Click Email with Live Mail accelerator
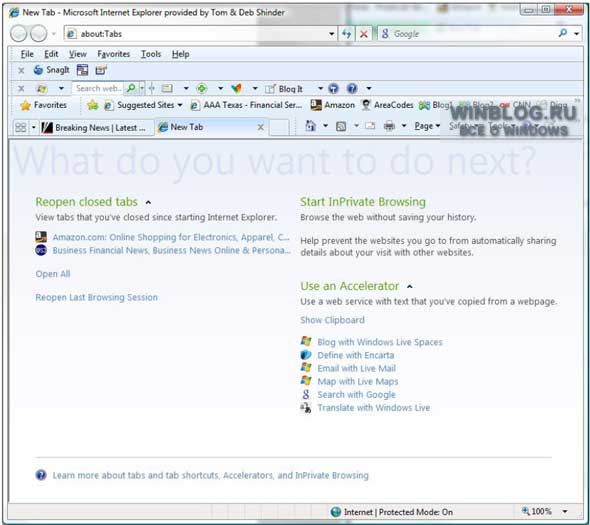 click(x=357, y=368)
